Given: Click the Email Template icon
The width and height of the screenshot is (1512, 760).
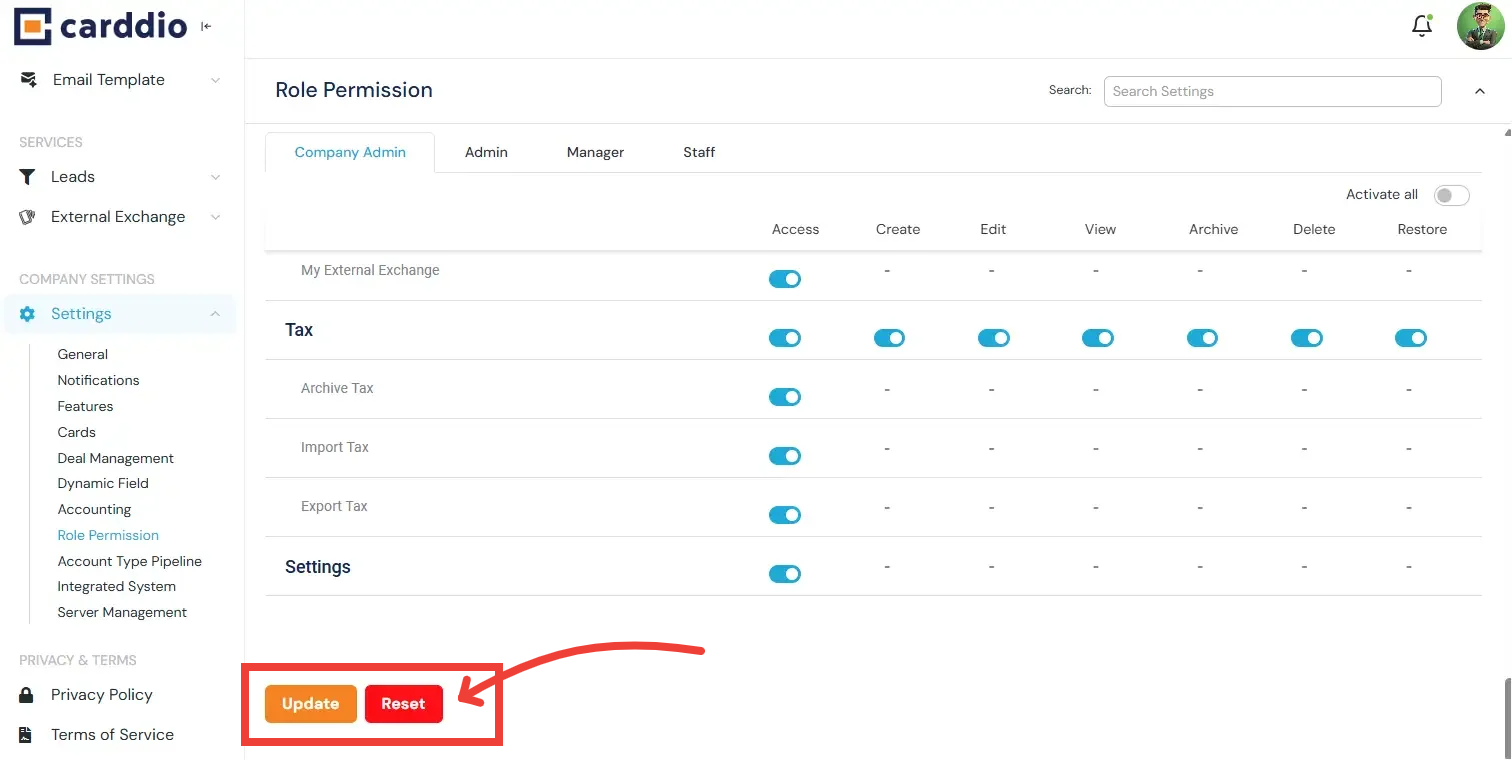Looking at the screenshot, I should point(28,80).
